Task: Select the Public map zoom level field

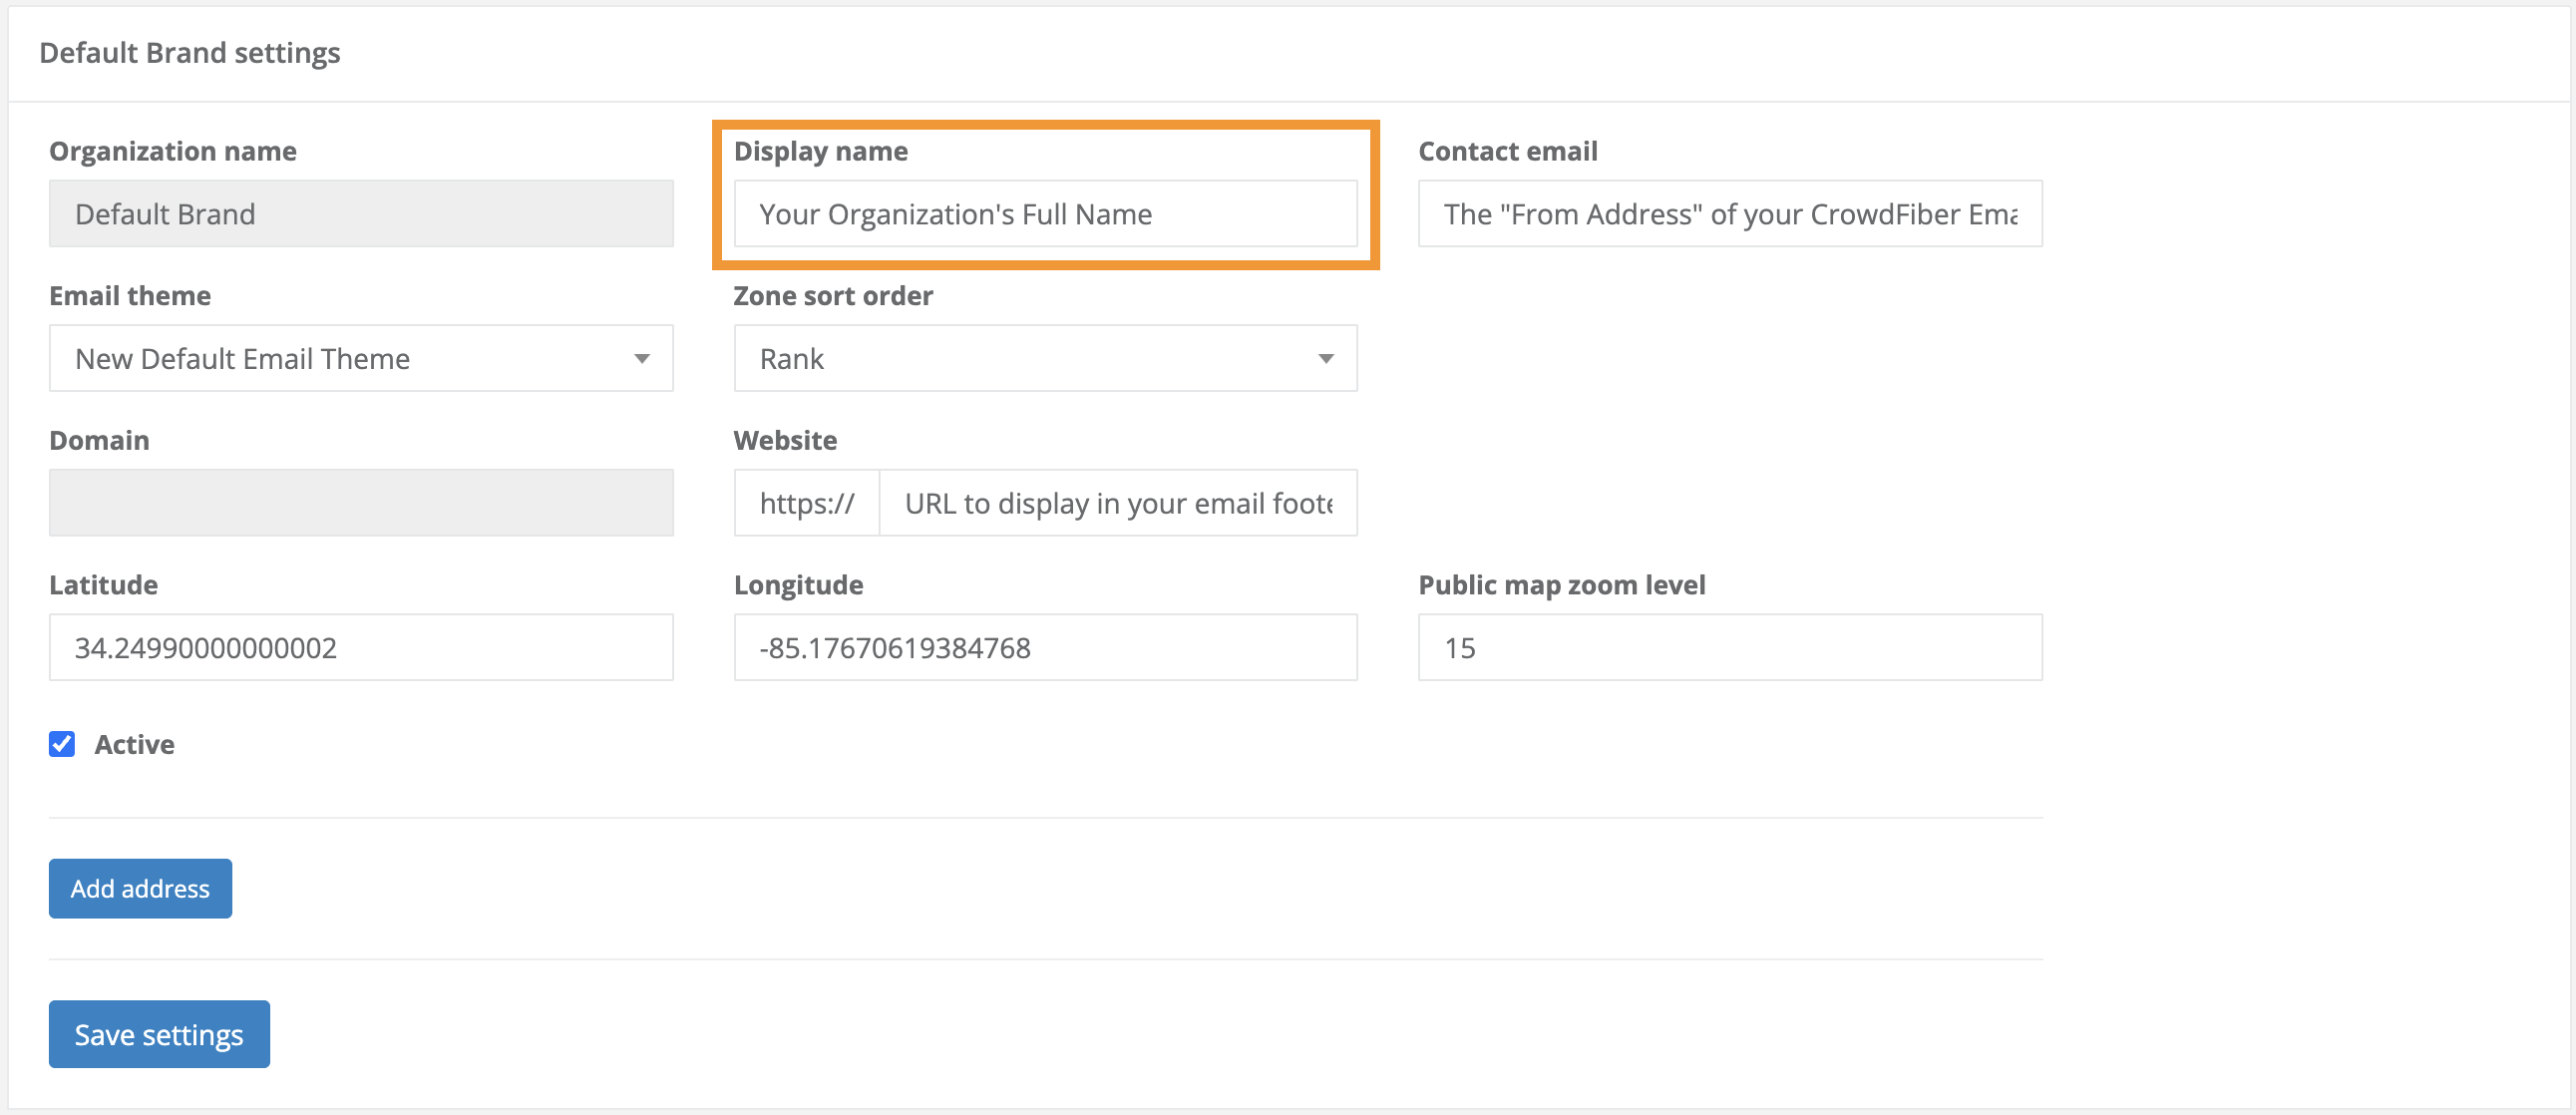Action: [x=1729, y=647]
